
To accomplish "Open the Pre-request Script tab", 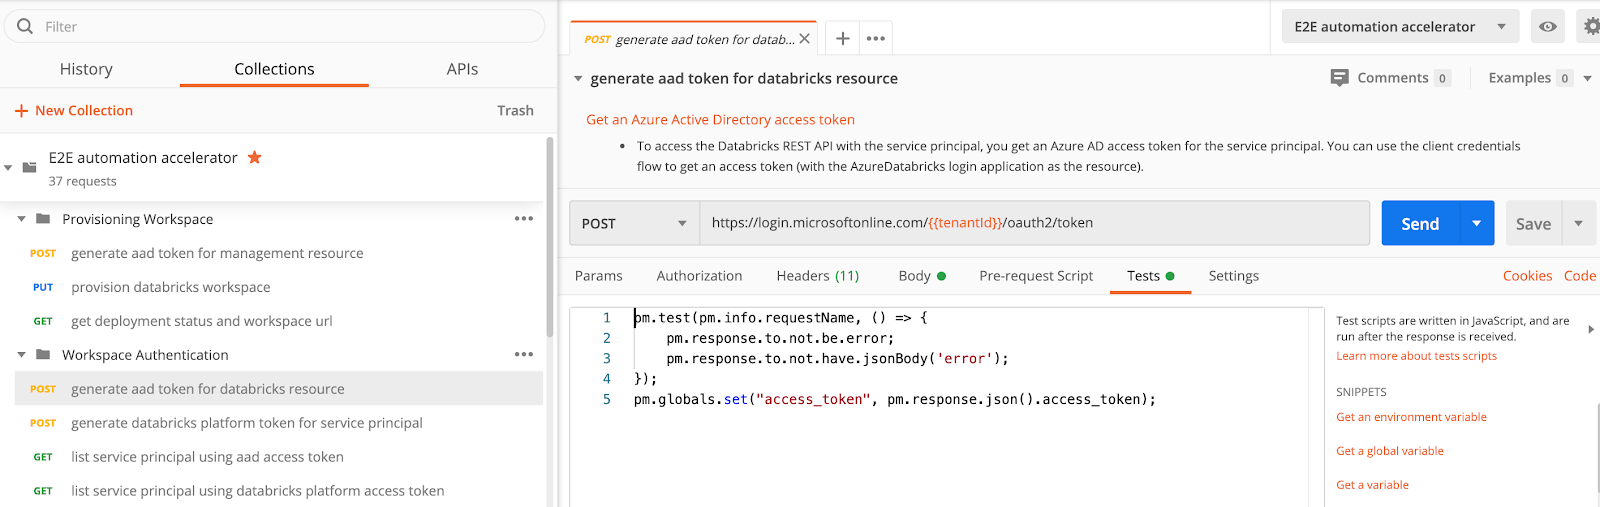I will (x=1035, y=276).
